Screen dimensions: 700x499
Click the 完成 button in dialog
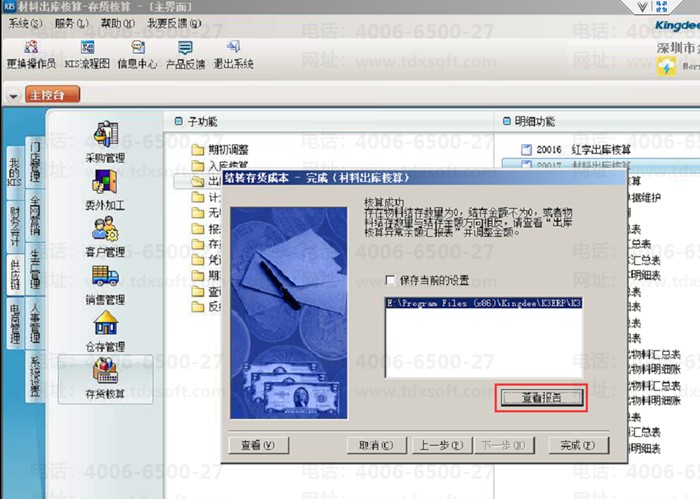(577, 445)
